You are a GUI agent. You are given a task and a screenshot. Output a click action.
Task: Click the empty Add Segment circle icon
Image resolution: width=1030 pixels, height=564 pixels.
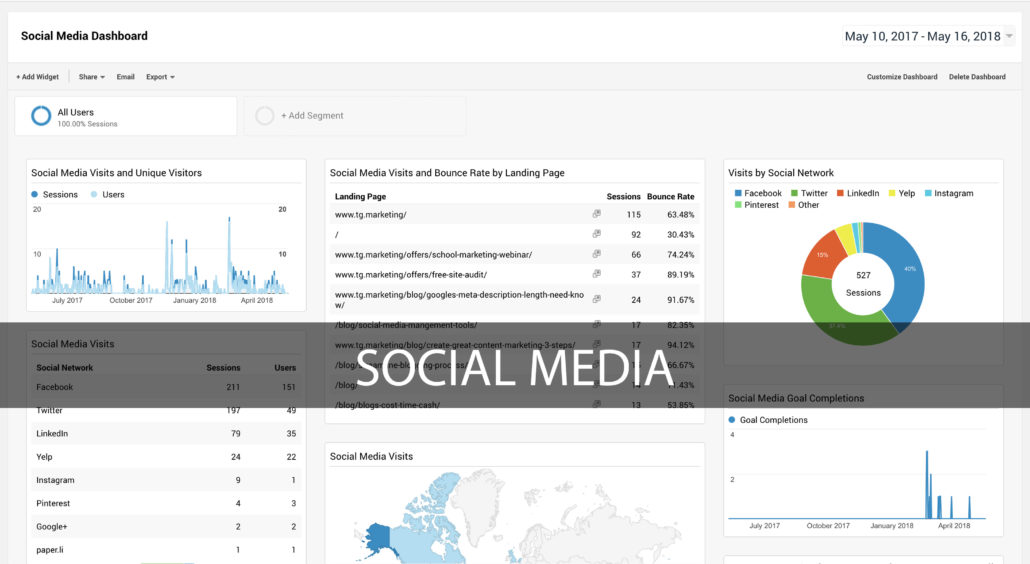[265, 116]
